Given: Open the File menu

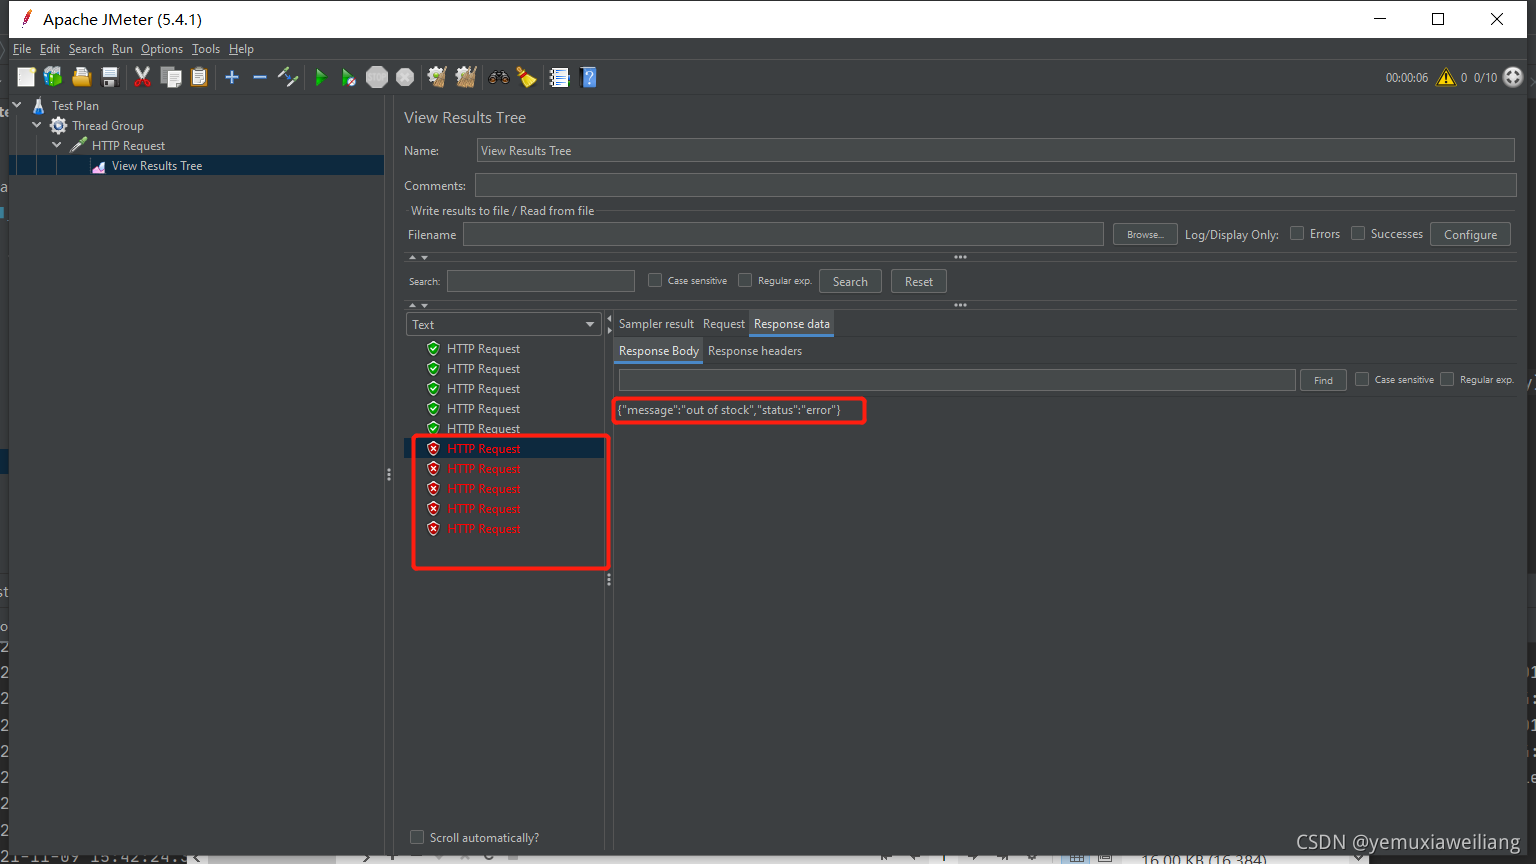Looking at the screenshot, I should 22,49.
